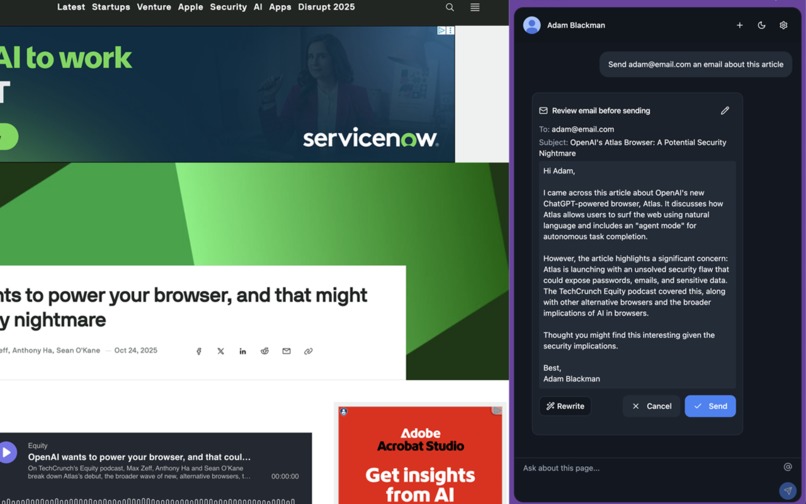
Task: Click the Oct 24, 2025 date
Action: click(136, 350)
